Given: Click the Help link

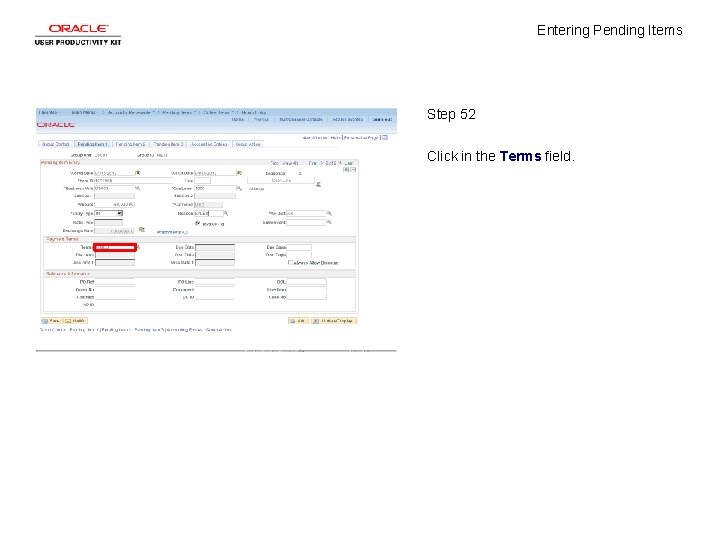Looking at the screenshot, I should click(335, 137).
